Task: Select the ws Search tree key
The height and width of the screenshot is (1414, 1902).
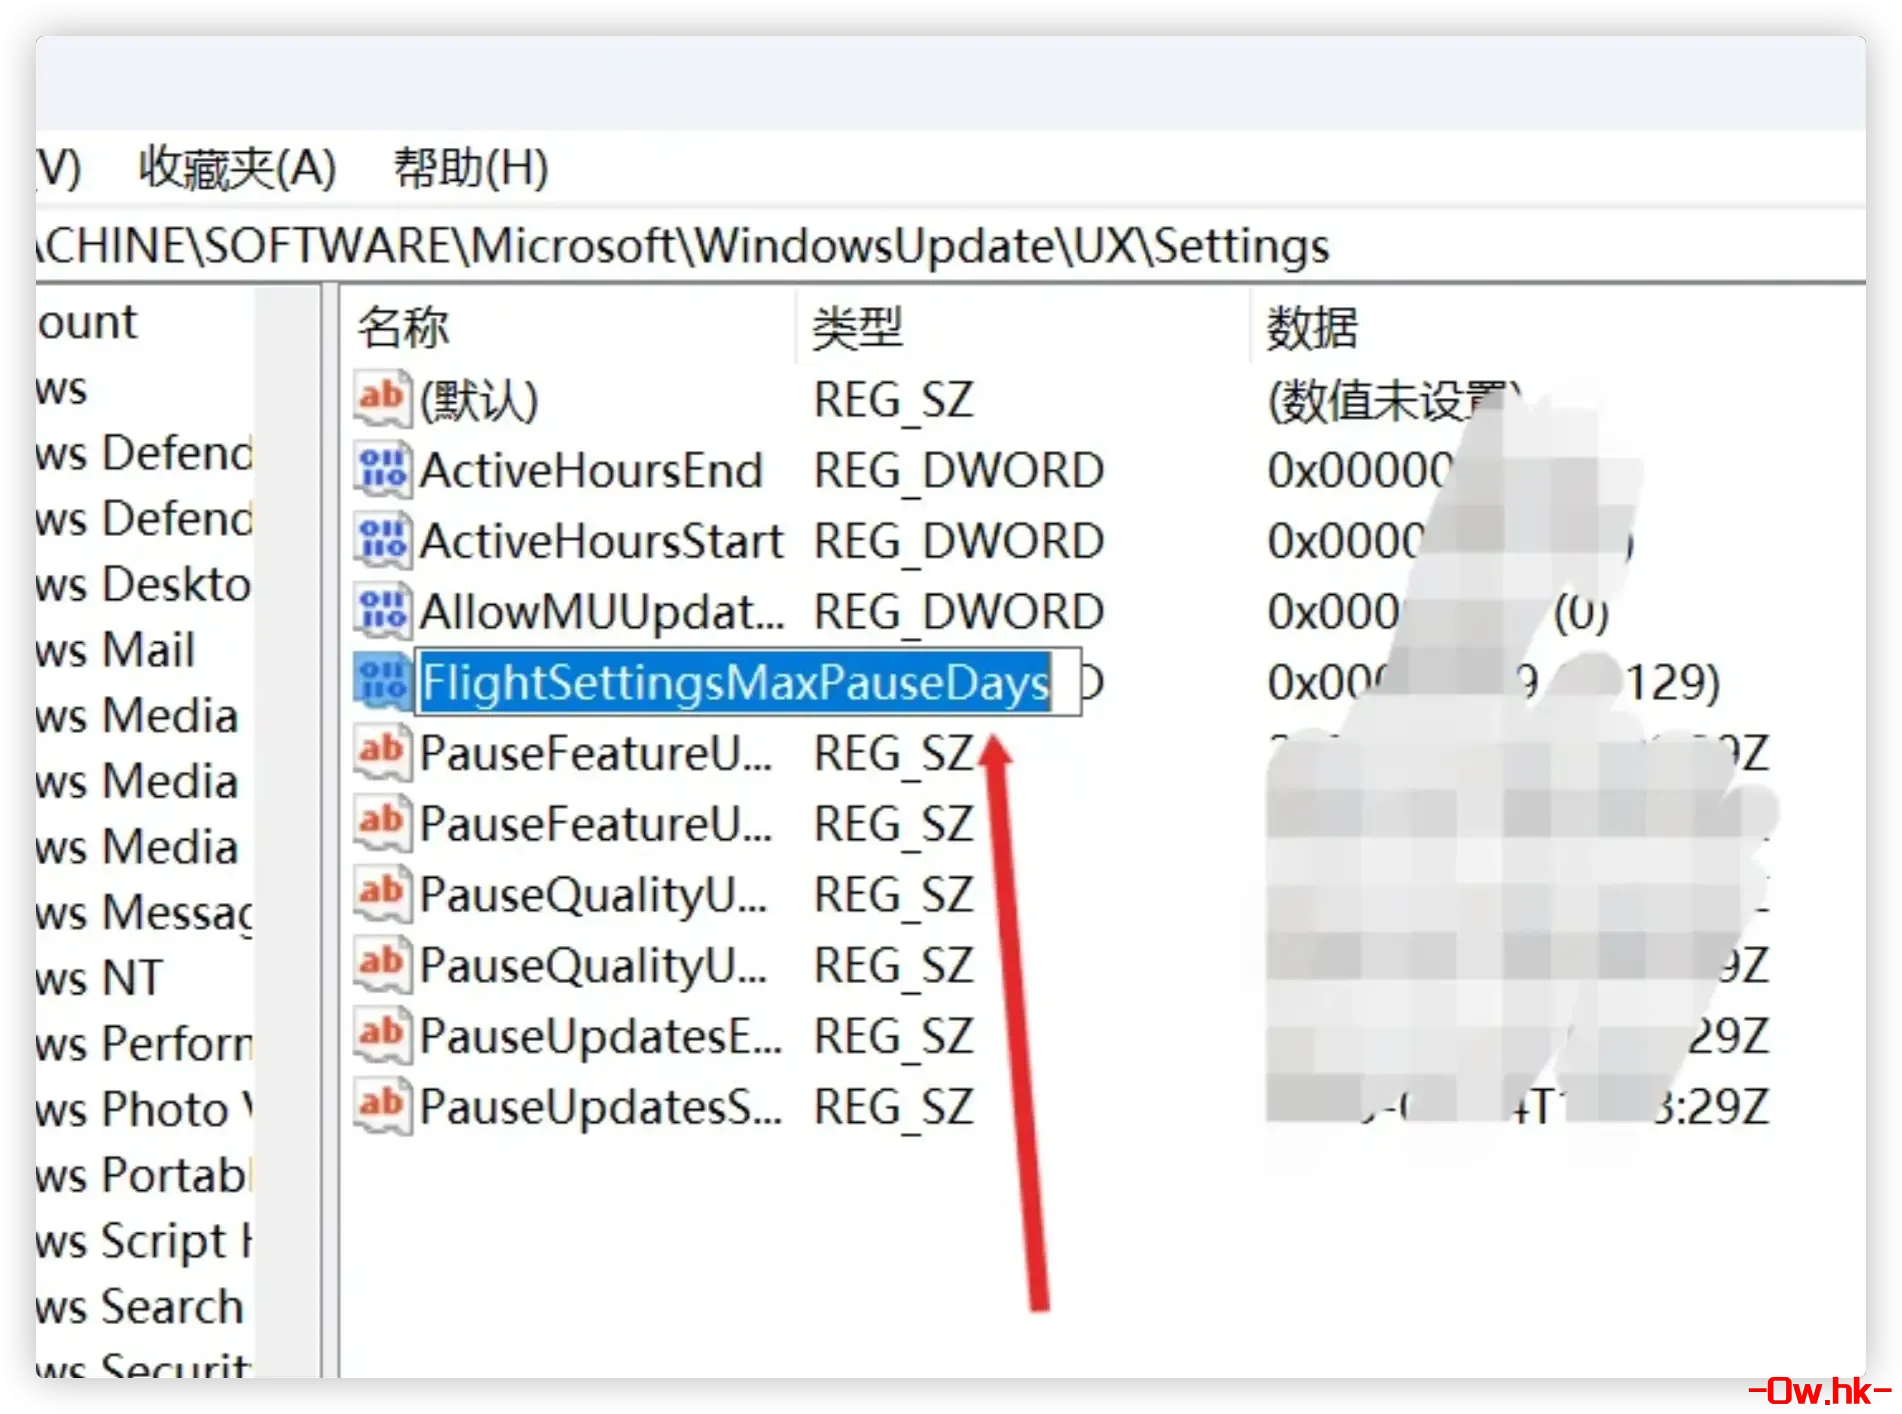Action: coord(140,1307)
